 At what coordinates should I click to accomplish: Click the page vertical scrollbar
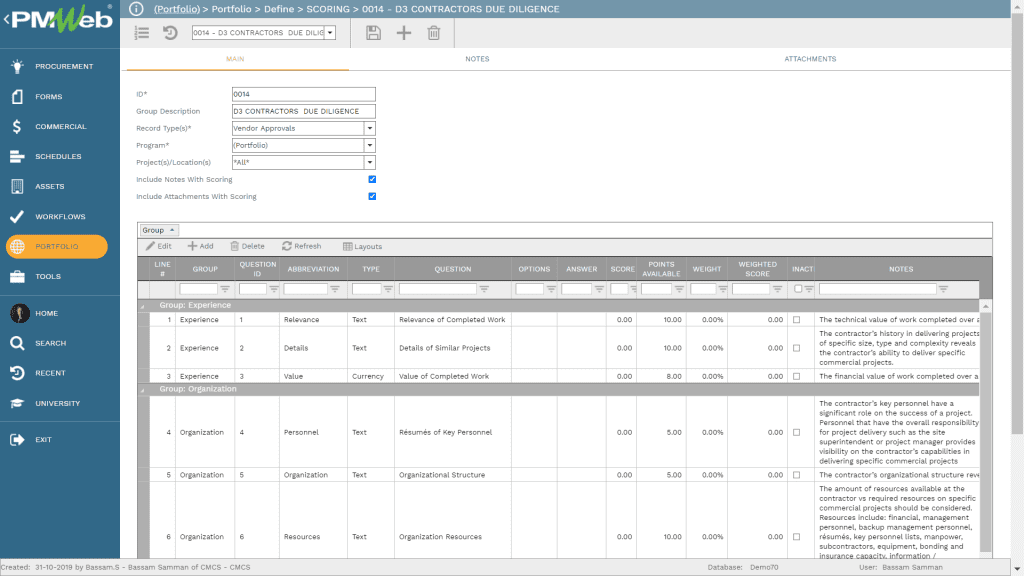1017,222
